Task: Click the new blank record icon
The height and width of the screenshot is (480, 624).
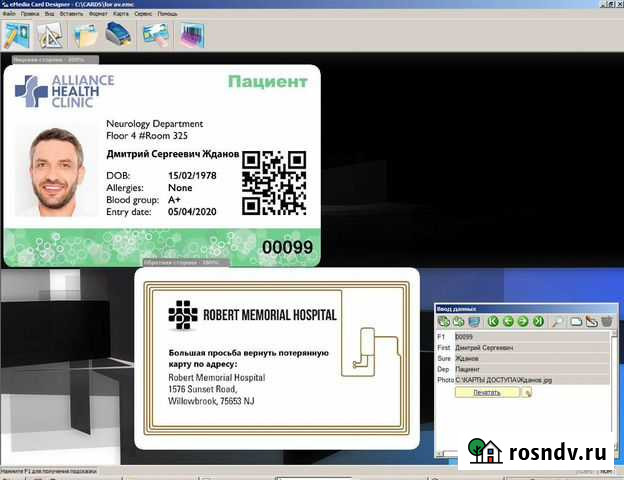Action: coord(576,321)
